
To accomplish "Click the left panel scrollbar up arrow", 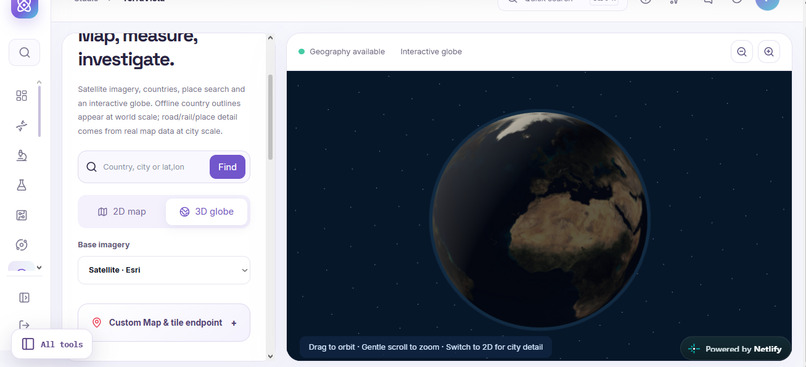I will [x=270, y=38].
